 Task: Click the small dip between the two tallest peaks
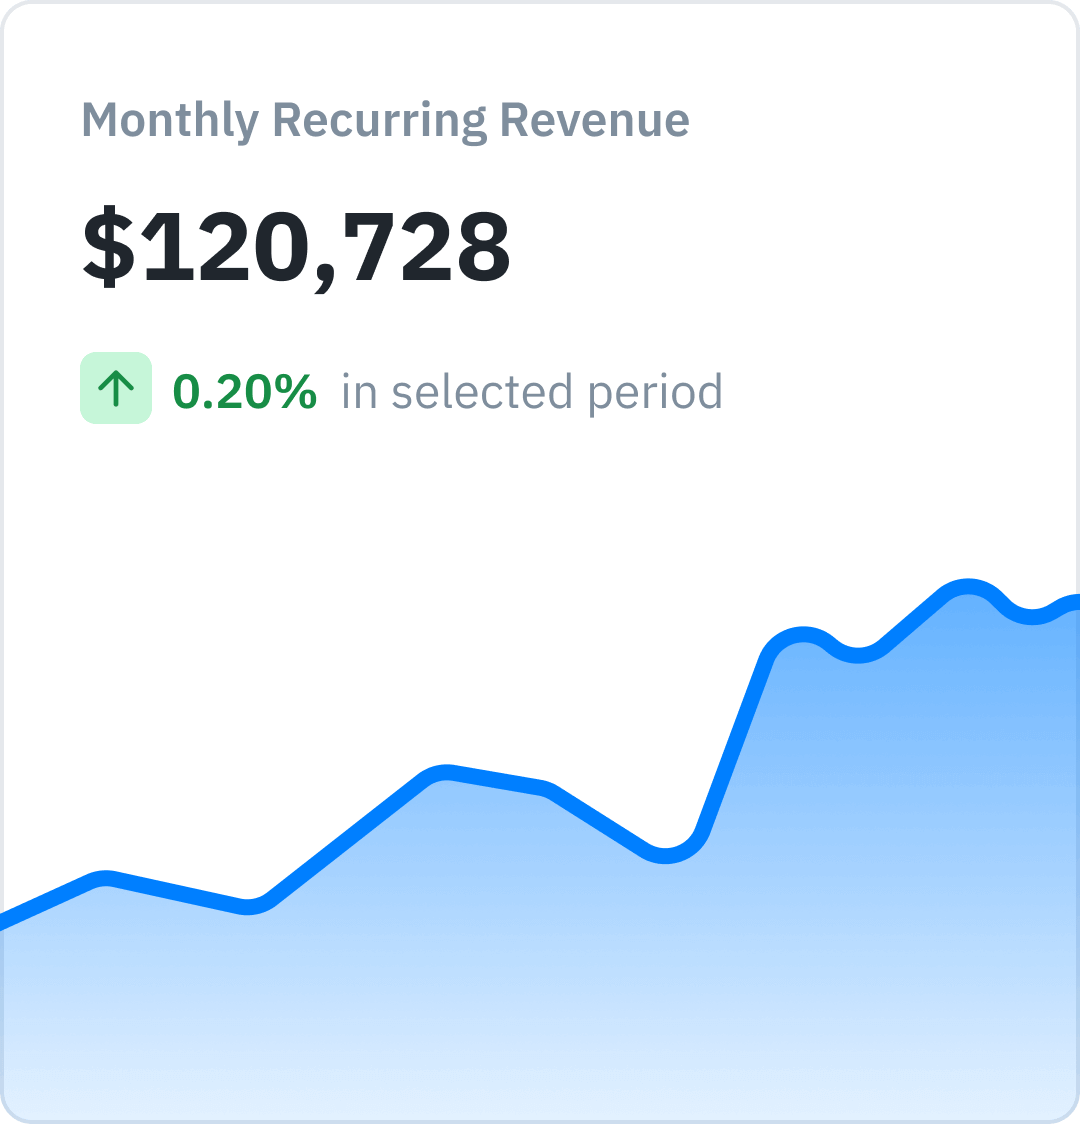(x=858, y=655)
